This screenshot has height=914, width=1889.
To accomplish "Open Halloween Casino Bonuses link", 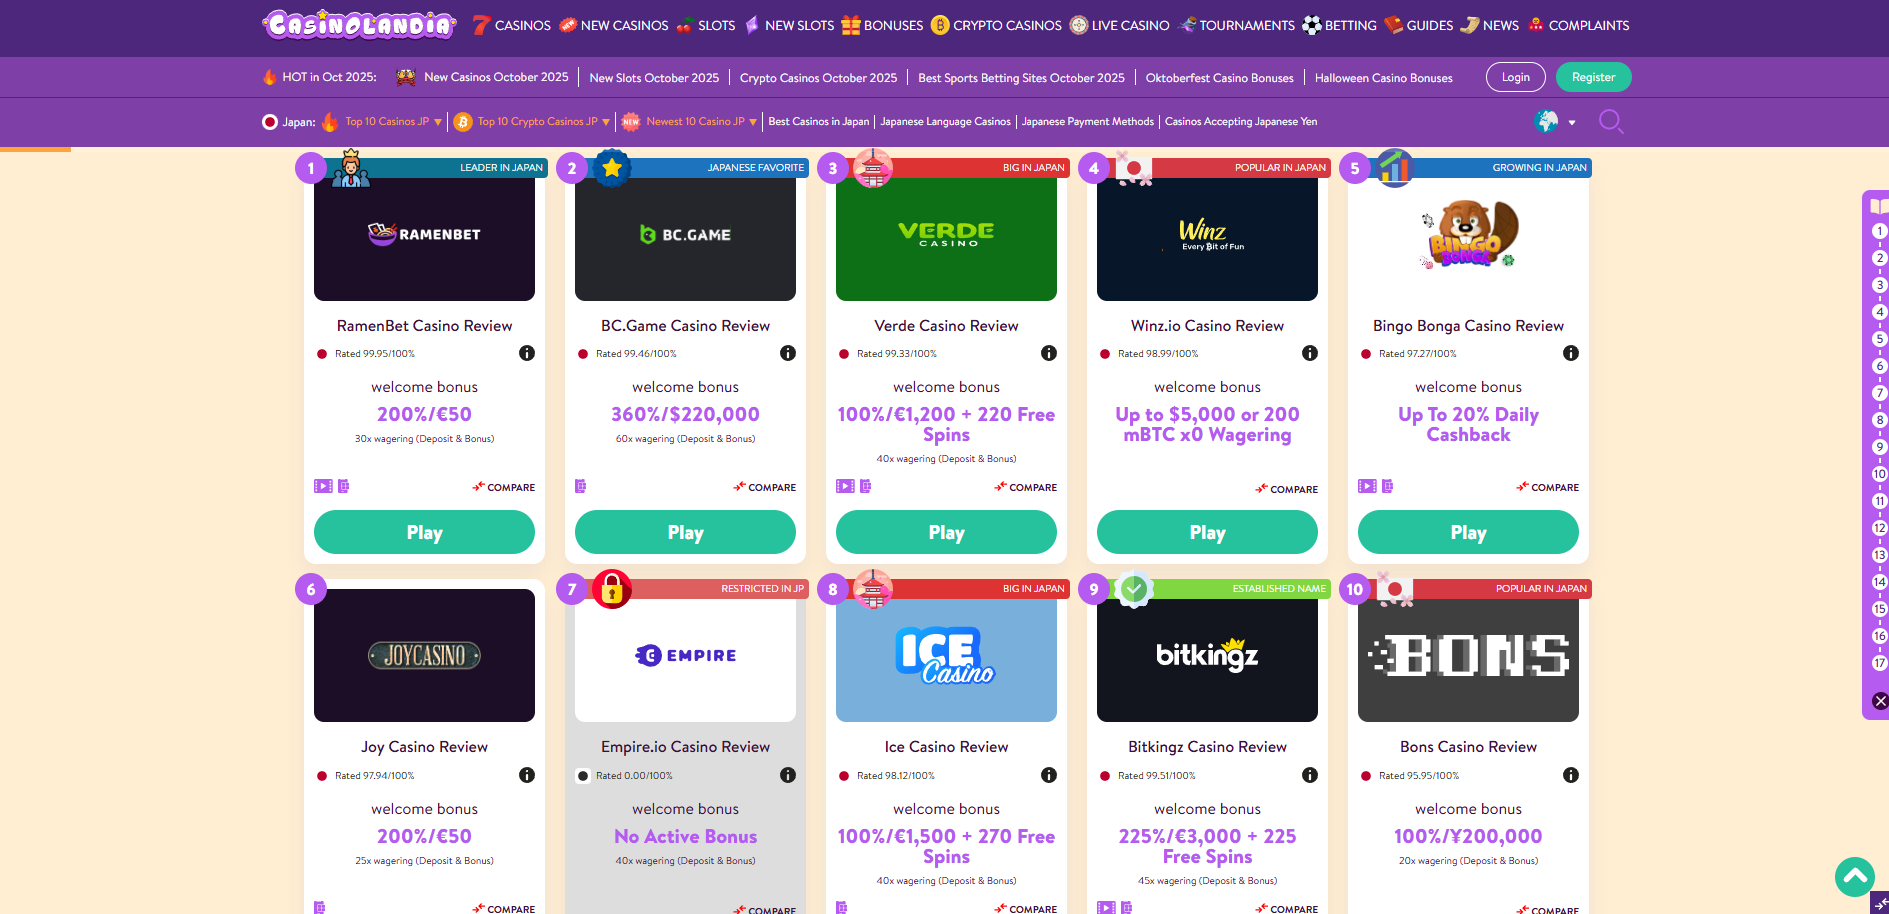I will [1383, 78].
